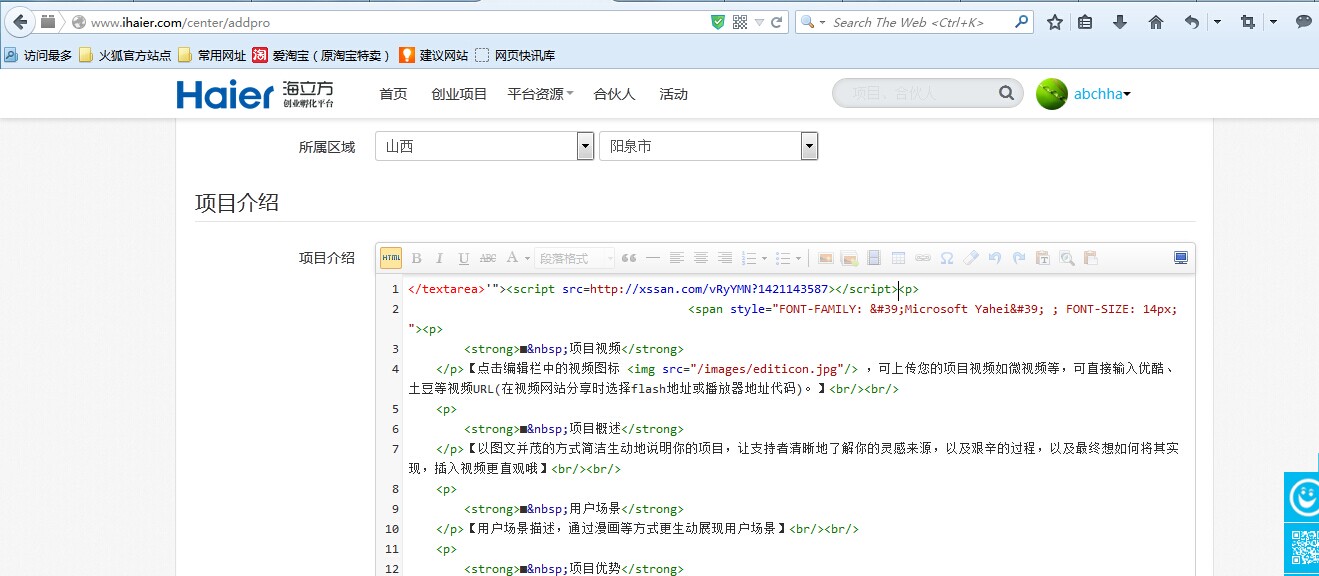Apply bold formatting in editor toolbar
The image size is (1319, 576).
417,258
